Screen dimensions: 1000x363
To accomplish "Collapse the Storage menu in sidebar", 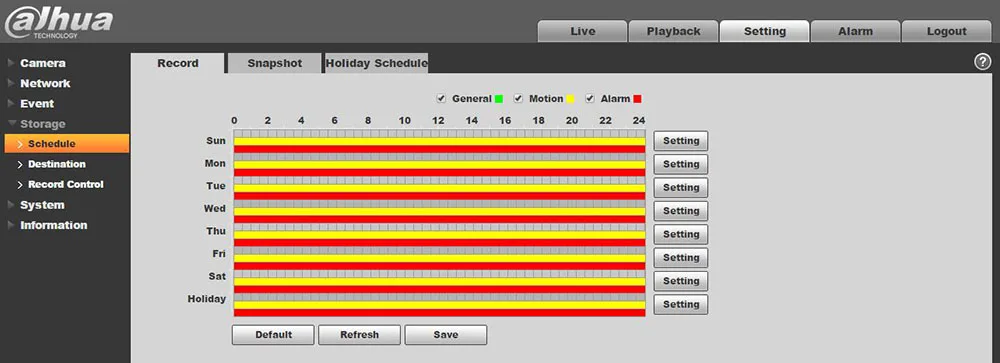I will point(42,124).
